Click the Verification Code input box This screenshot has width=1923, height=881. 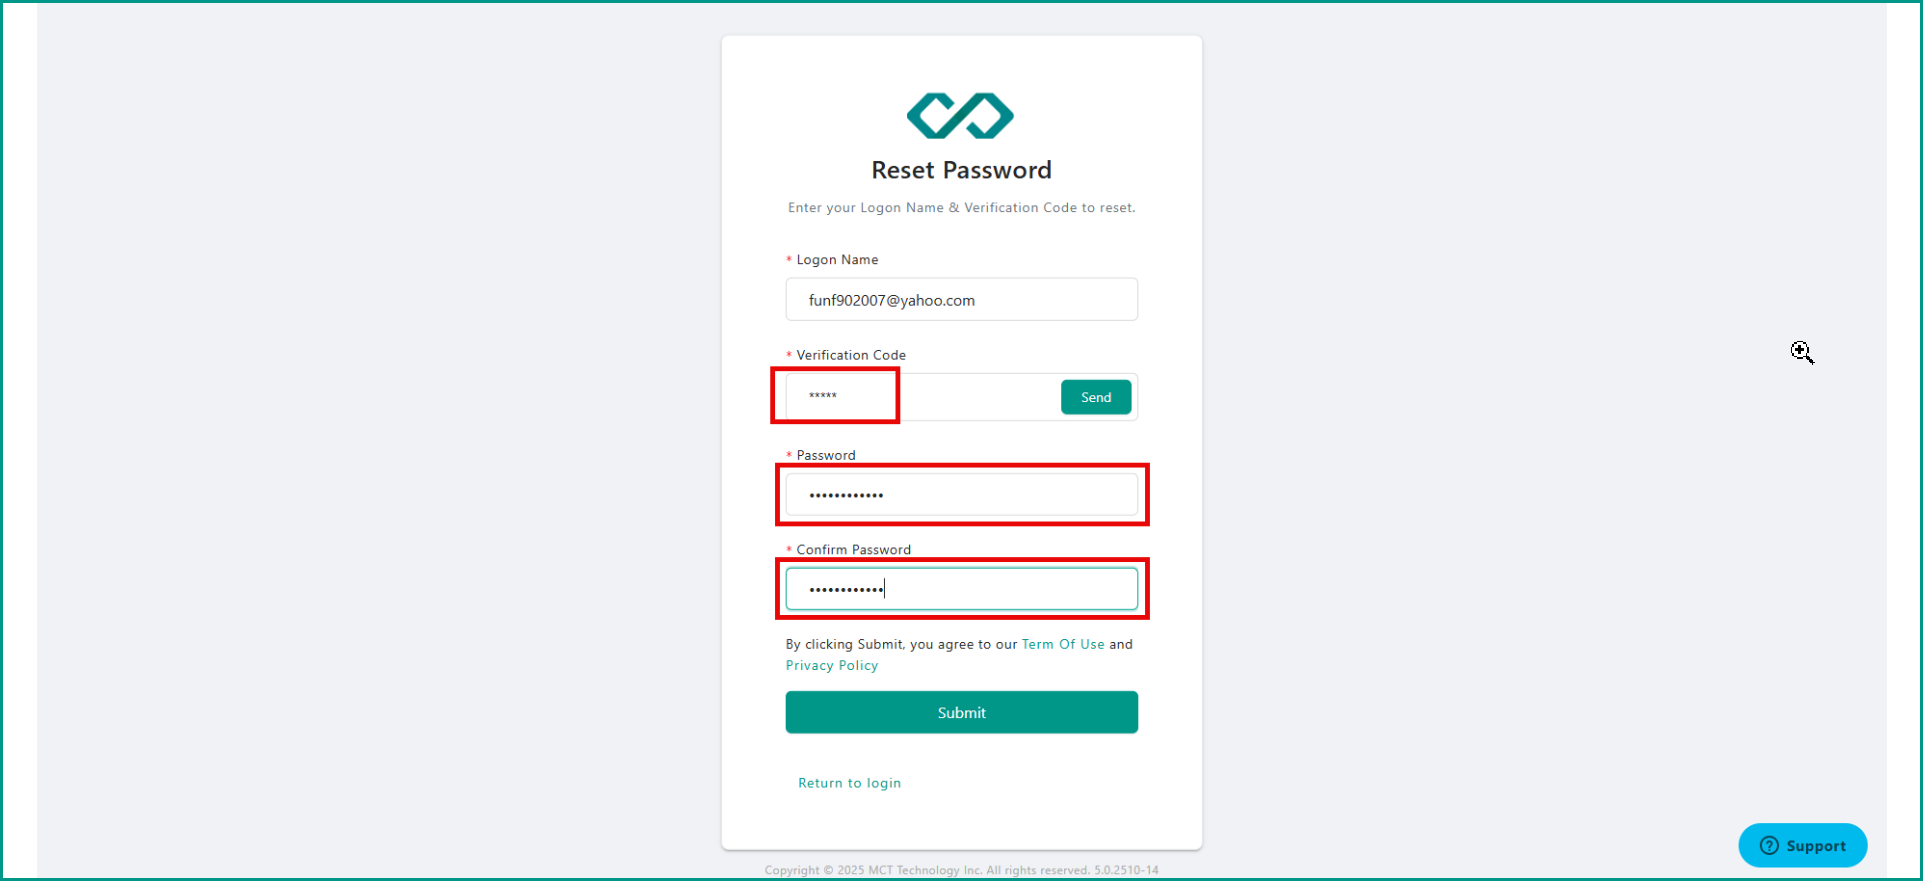[922, 397]
